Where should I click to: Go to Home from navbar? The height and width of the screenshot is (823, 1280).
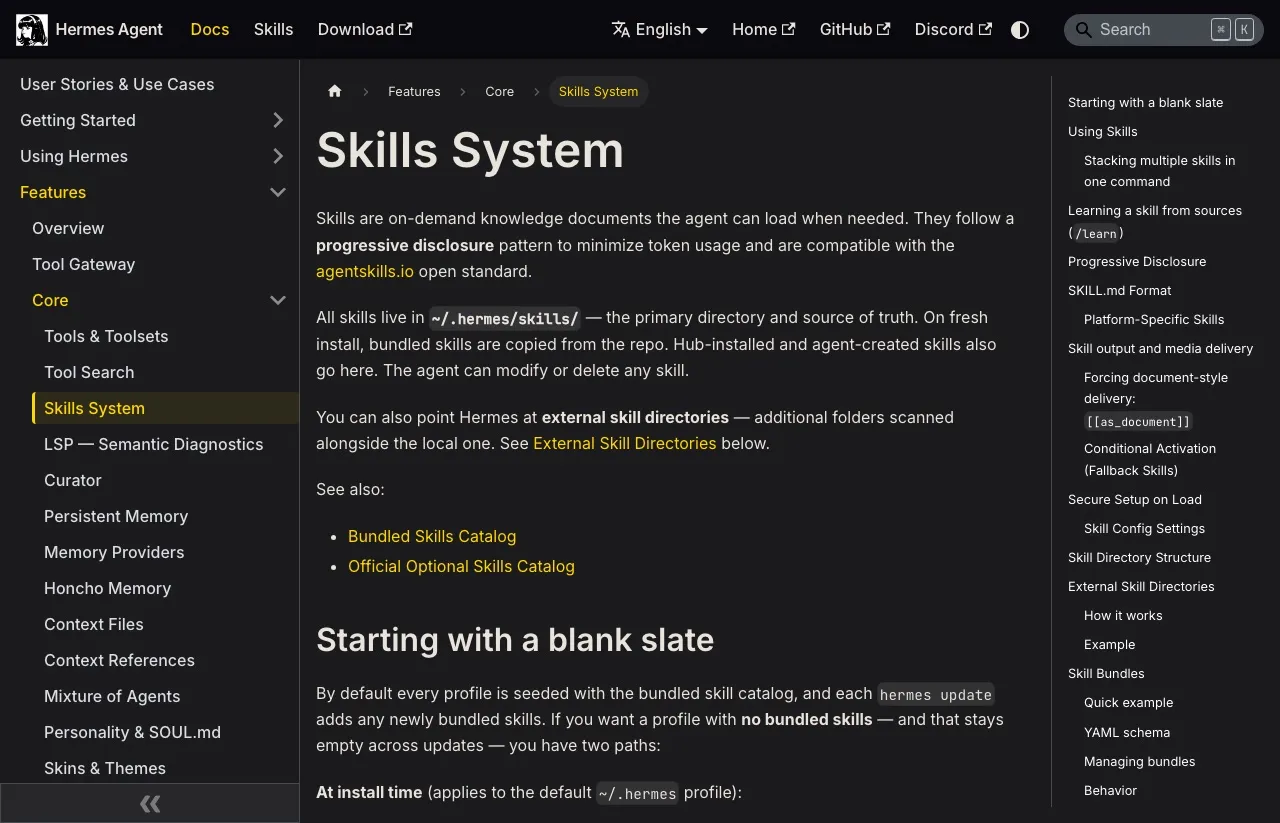pyautogui.click(x=764, y=30)
